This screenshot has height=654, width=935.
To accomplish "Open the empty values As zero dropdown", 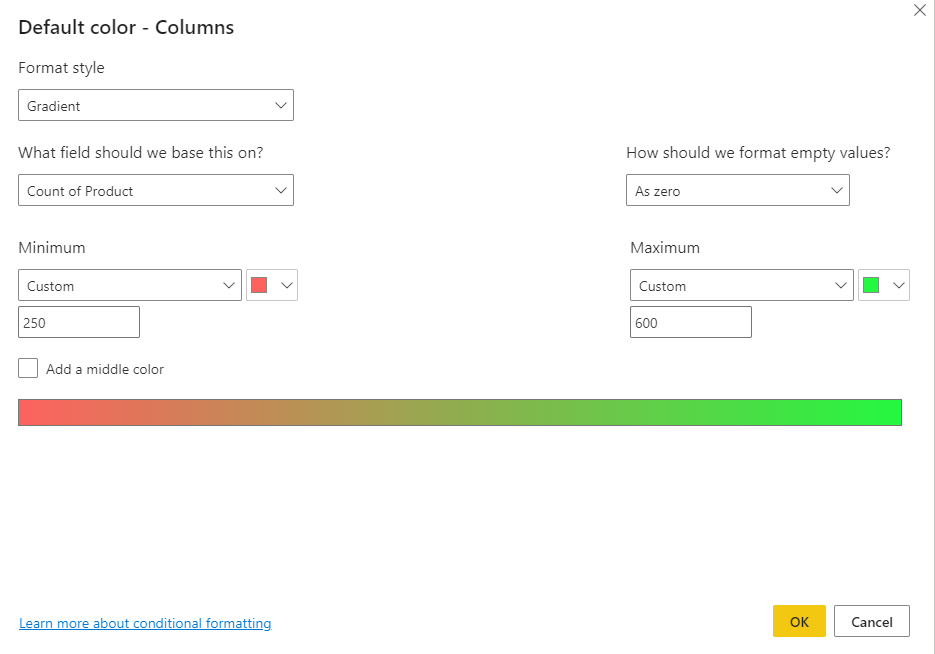I will click(x=737, y=190).
